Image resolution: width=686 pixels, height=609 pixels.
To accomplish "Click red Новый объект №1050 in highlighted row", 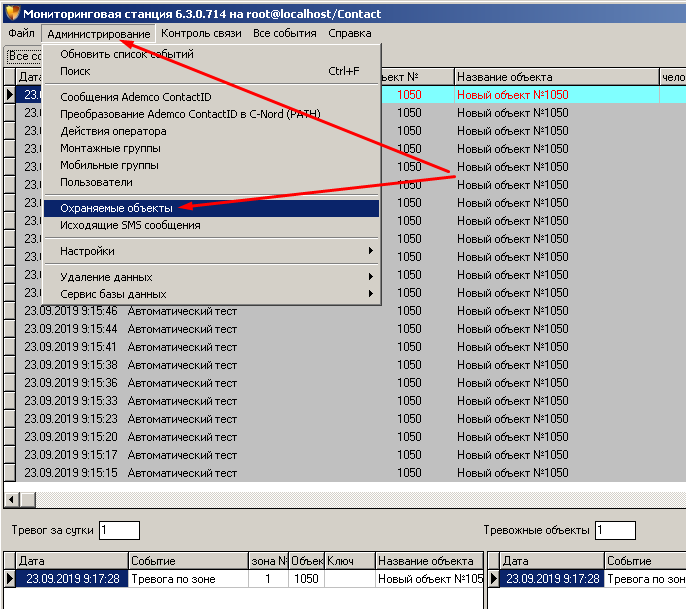I will click(x=512, y=95).
